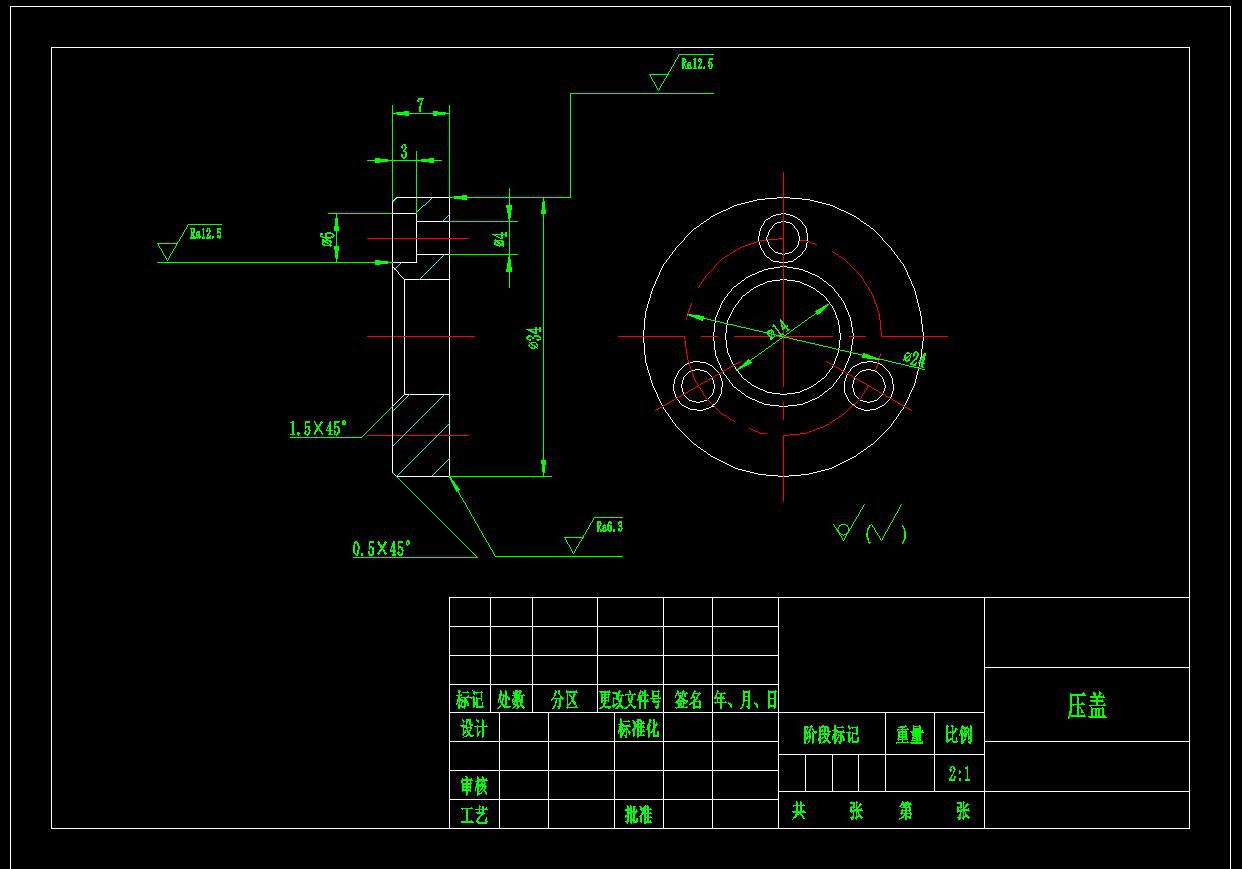Click the '3' depth dimension text

coord(404,151)
